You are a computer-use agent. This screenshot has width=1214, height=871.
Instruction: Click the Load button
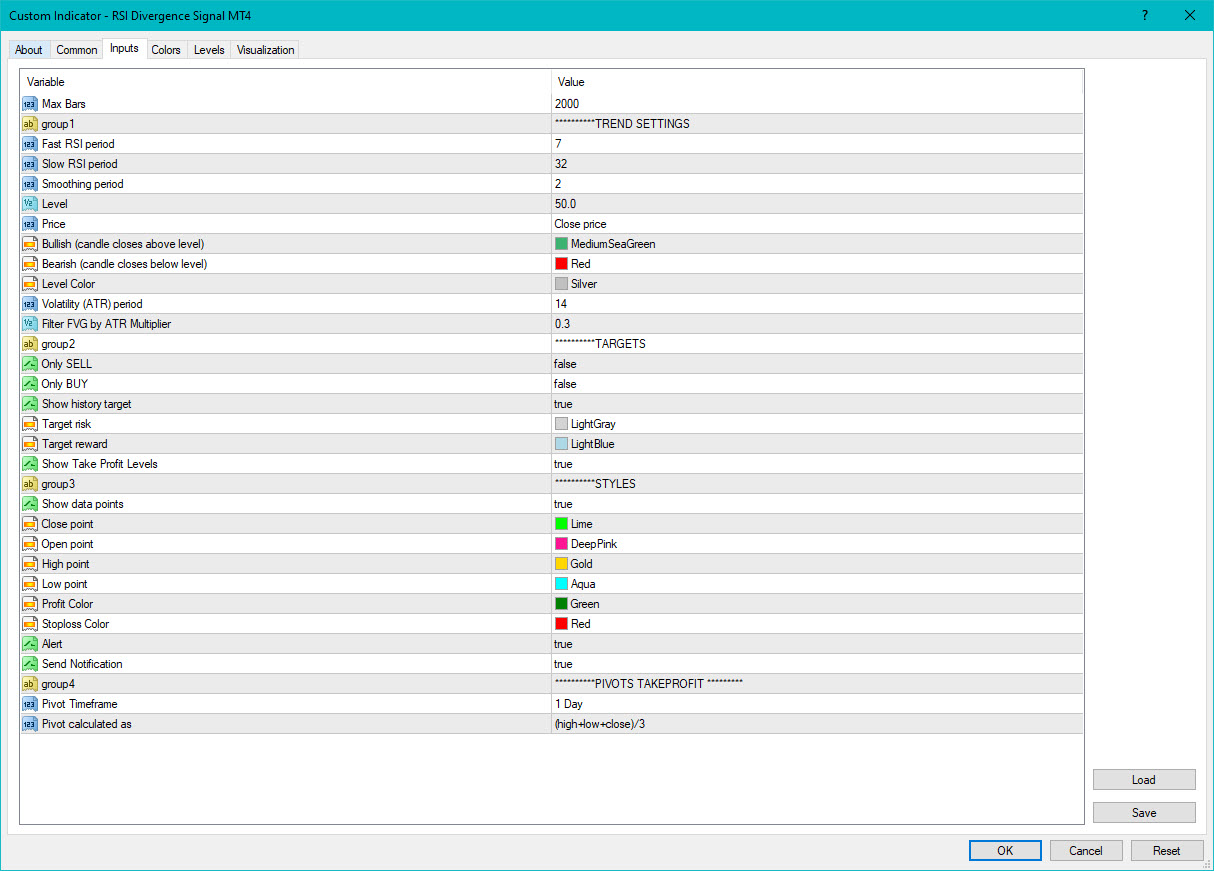pyautogui.click(x=1144, y=780)
